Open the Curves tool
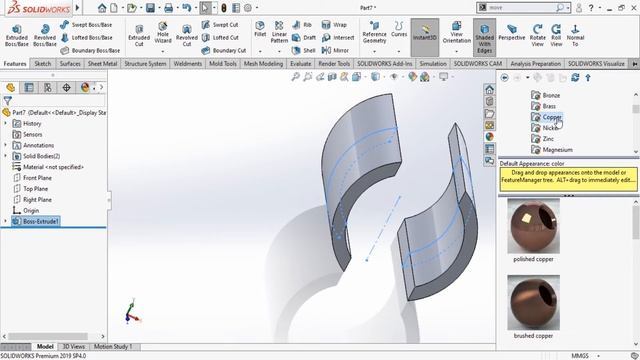This screenshot has height=360, width=640. pos(399,29)
